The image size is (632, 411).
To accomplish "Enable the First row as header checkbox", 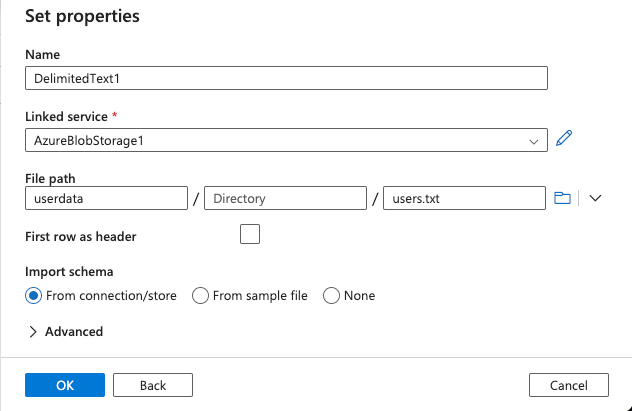I will (250, 235).
